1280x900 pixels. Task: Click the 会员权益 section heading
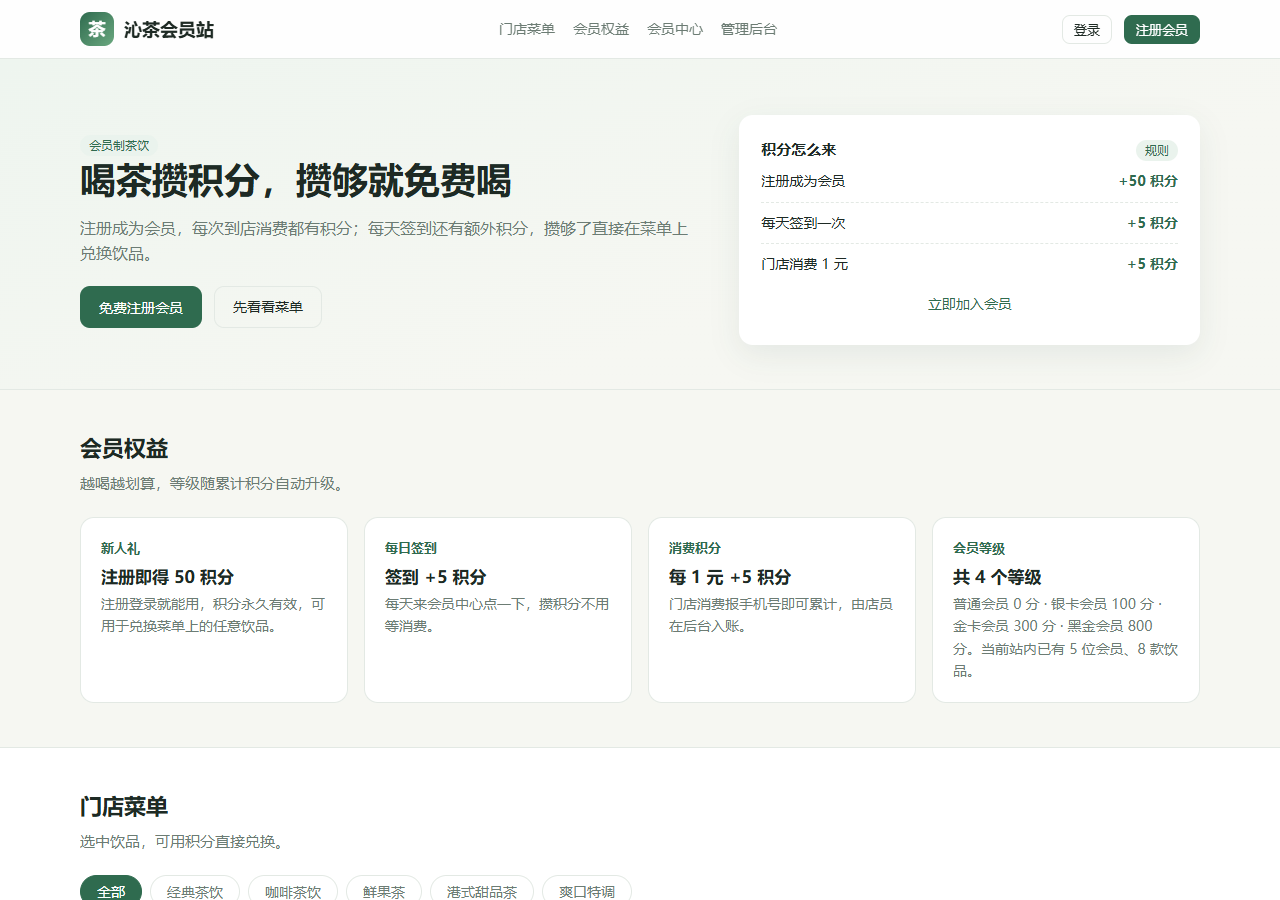point(124,449)
